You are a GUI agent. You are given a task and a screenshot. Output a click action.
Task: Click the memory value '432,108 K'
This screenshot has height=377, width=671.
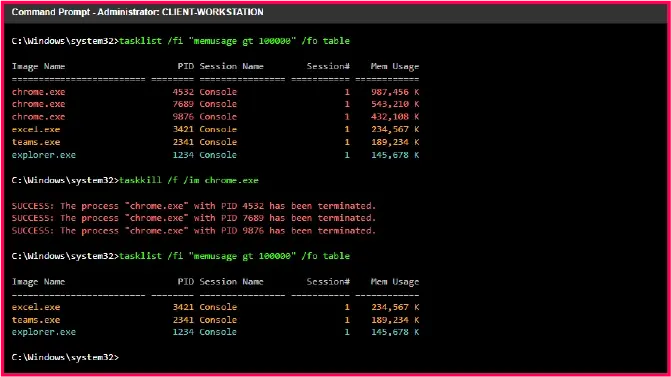(x=395, y=117)
